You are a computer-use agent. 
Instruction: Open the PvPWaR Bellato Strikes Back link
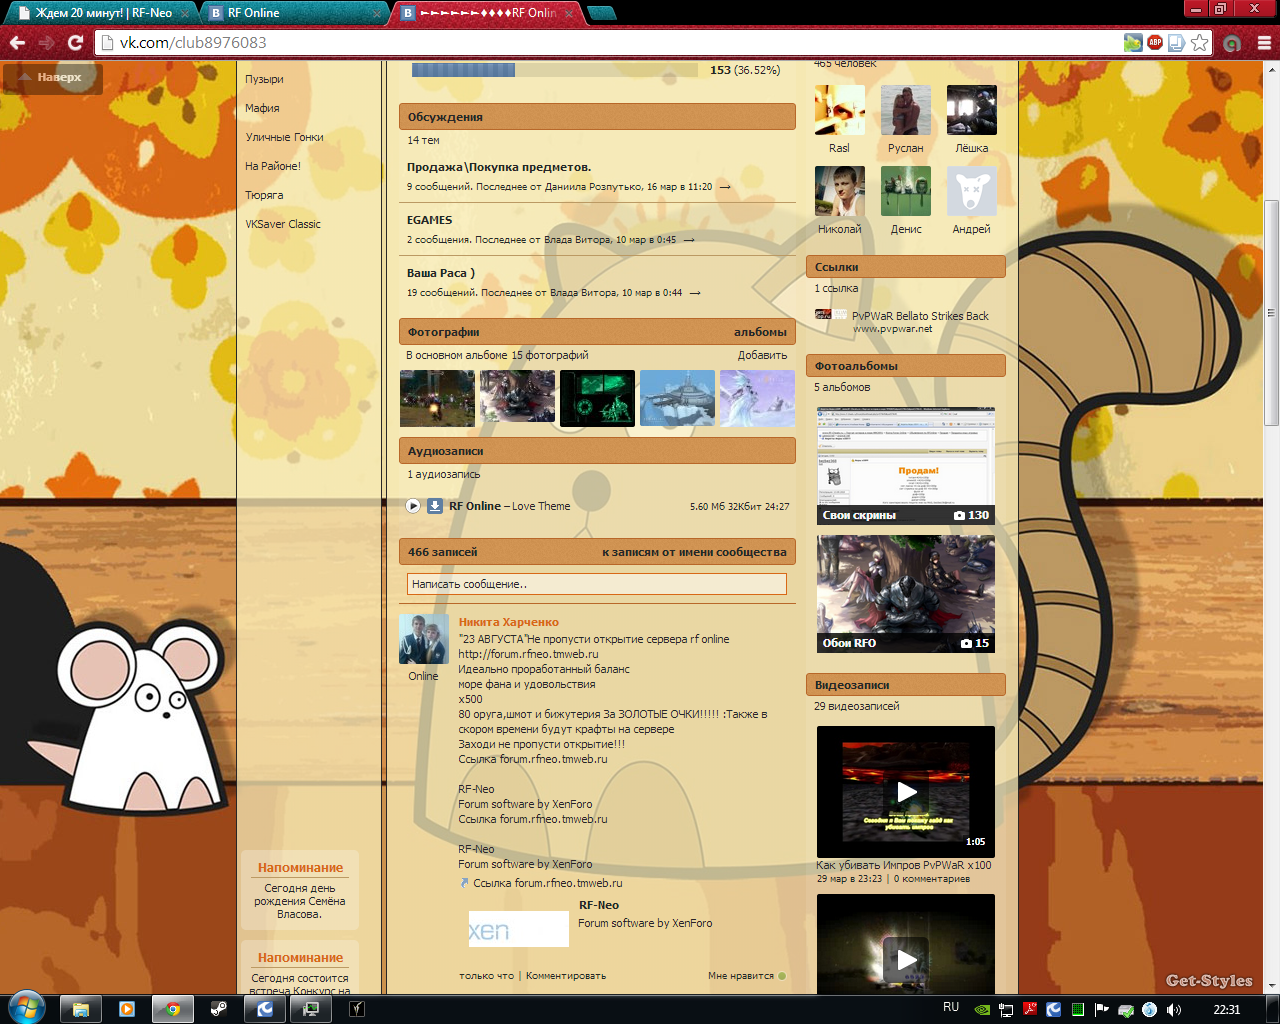920,316
